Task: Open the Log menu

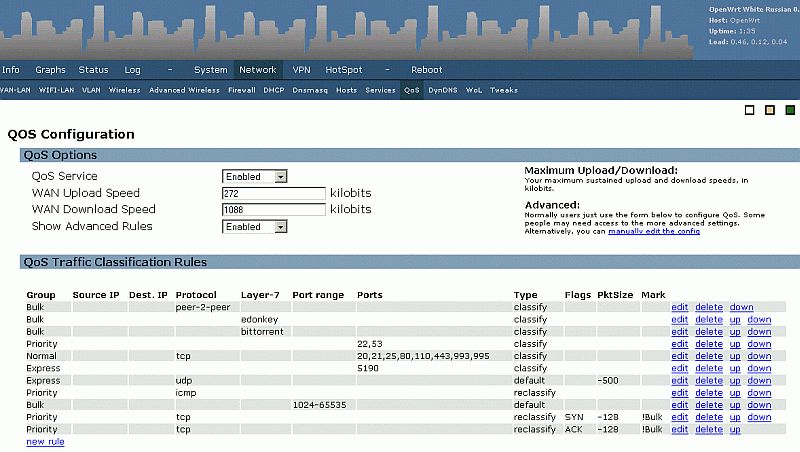Action: (x=132, y=70)
